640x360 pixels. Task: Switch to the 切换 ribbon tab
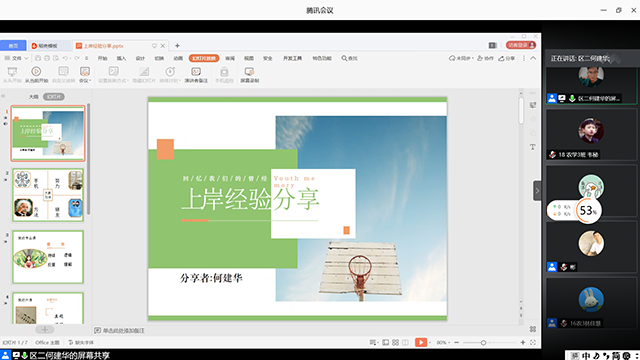[159, 58]
